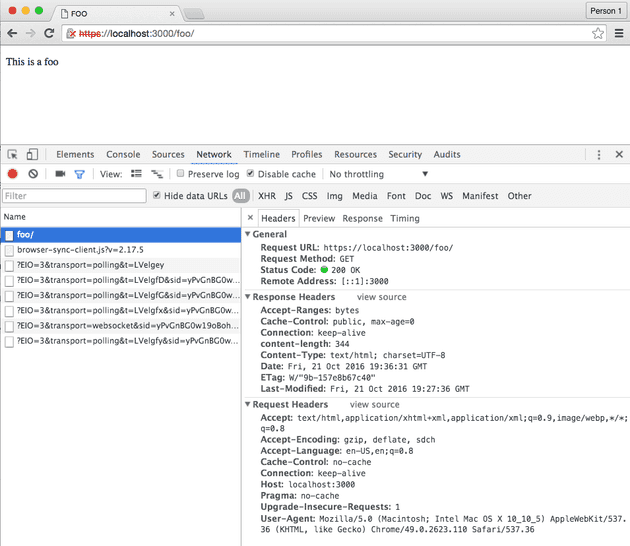Toggle the filter funnel icon
This screenshot has height=546, width=630.
click(80, 174)
